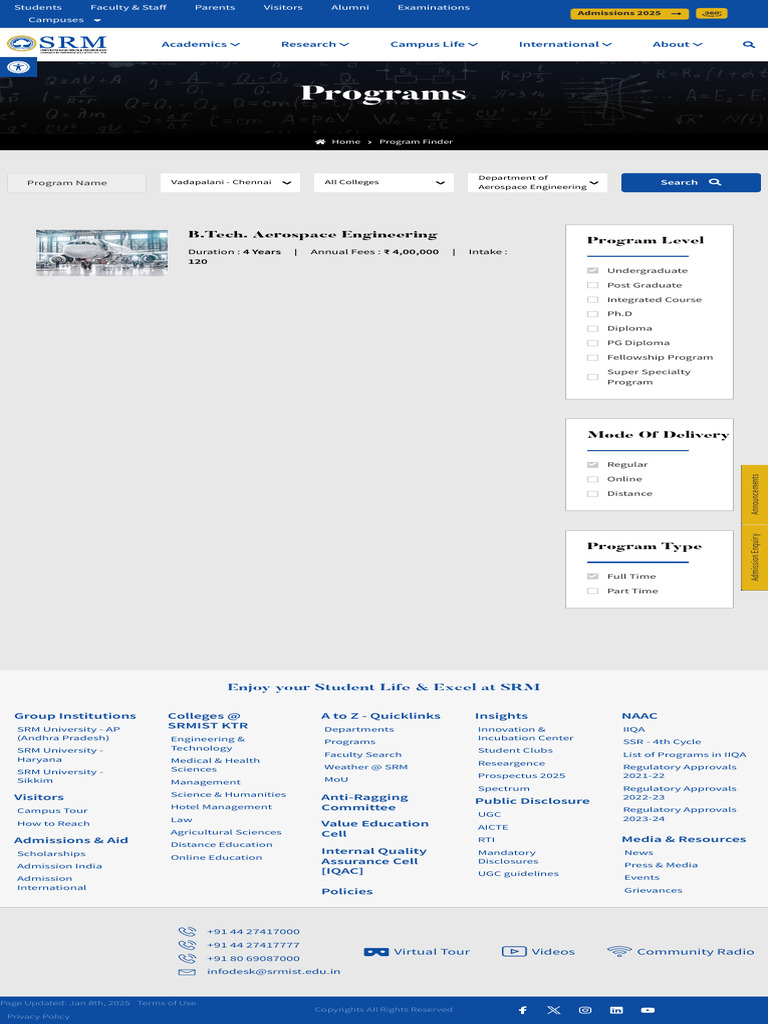Click the Community Radio wifi icon

pyautogui.click(x=619, y=952)
